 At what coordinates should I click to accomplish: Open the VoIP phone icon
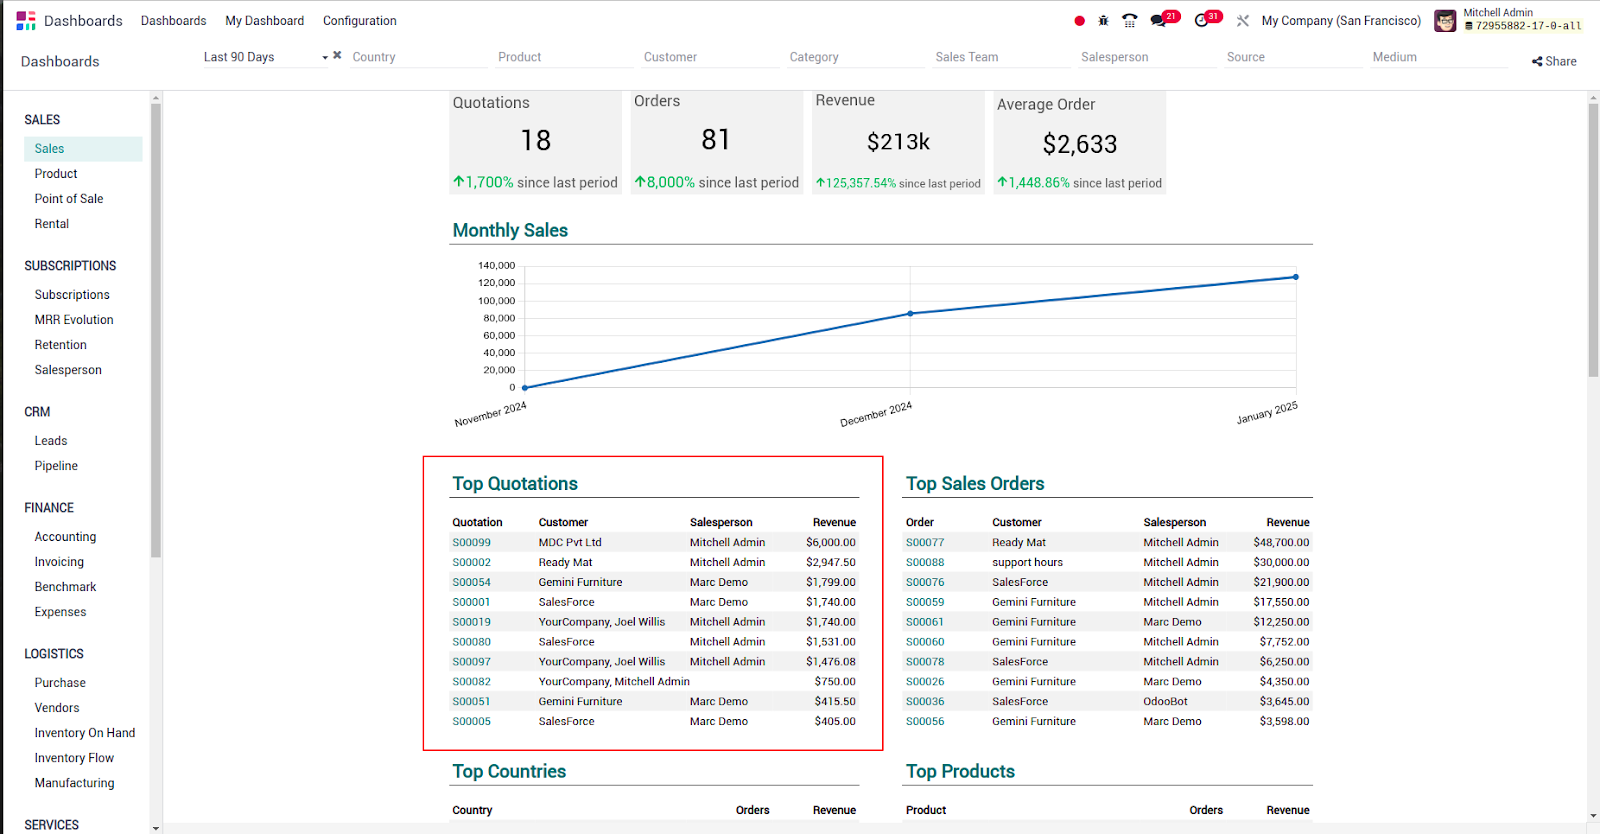pyautogui.click(x=1130, y=21)
